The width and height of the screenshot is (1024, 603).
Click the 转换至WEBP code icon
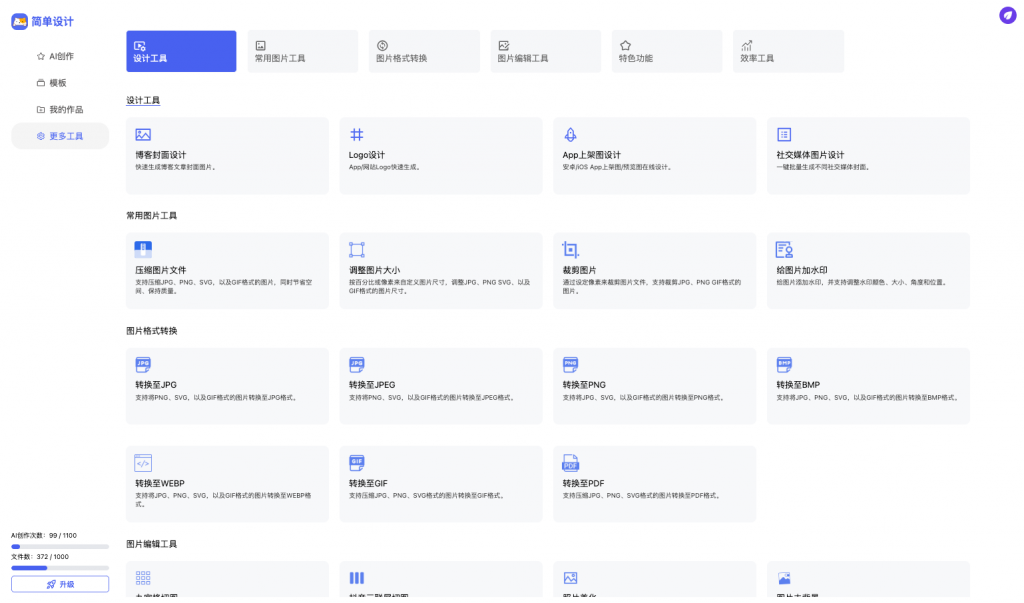143,463
